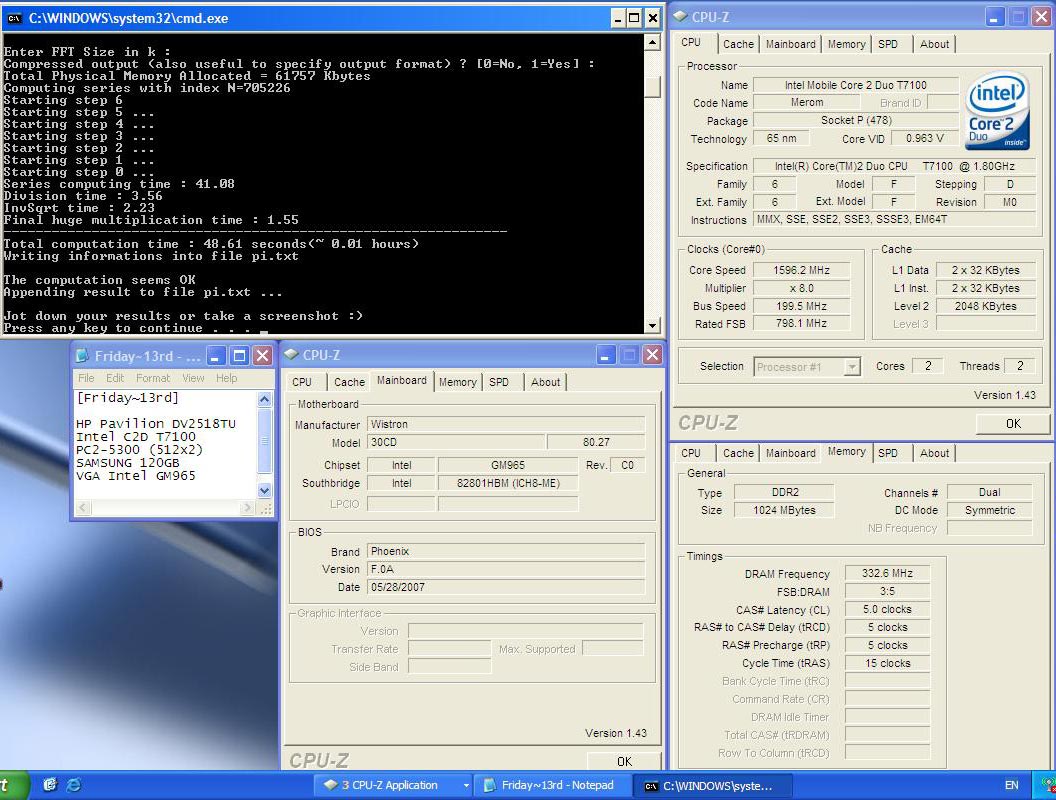Click the Manufacturer Wistron field
The width and height of the screenshot is (1056, 800).
click(506, 424)
